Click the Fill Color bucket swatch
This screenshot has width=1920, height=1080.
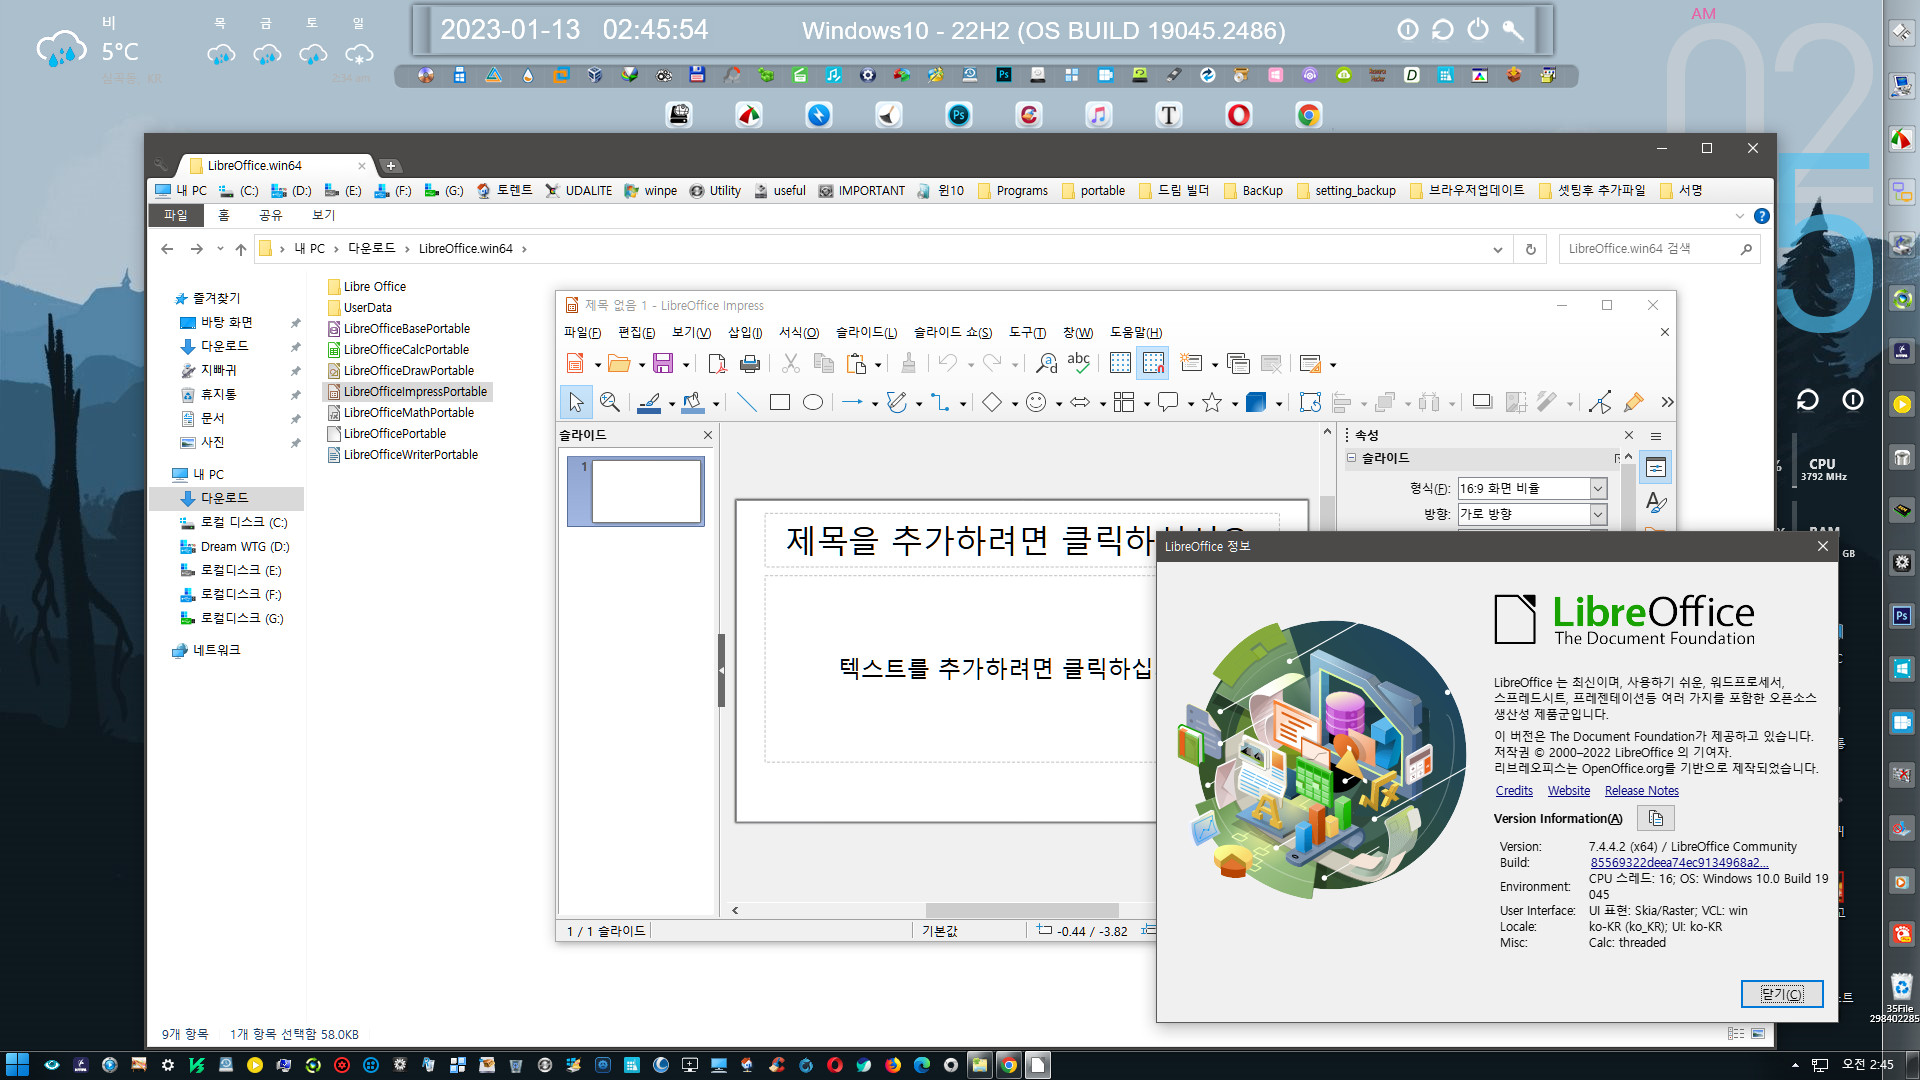692,402
